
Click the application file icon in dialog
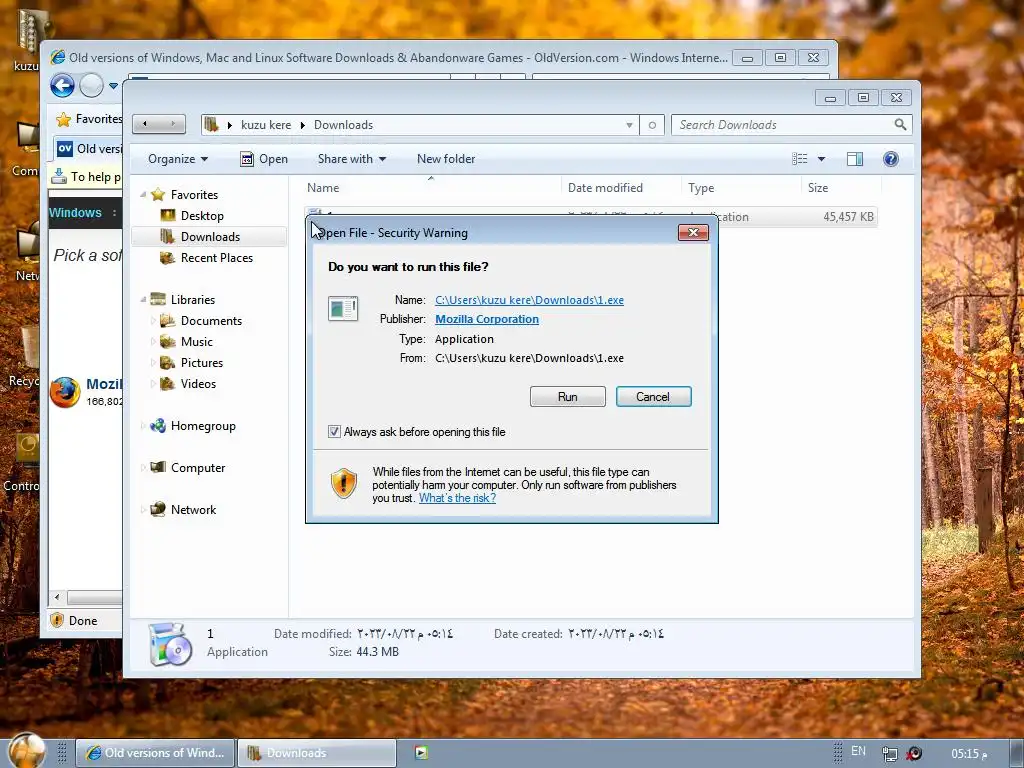tap(343, 308)
